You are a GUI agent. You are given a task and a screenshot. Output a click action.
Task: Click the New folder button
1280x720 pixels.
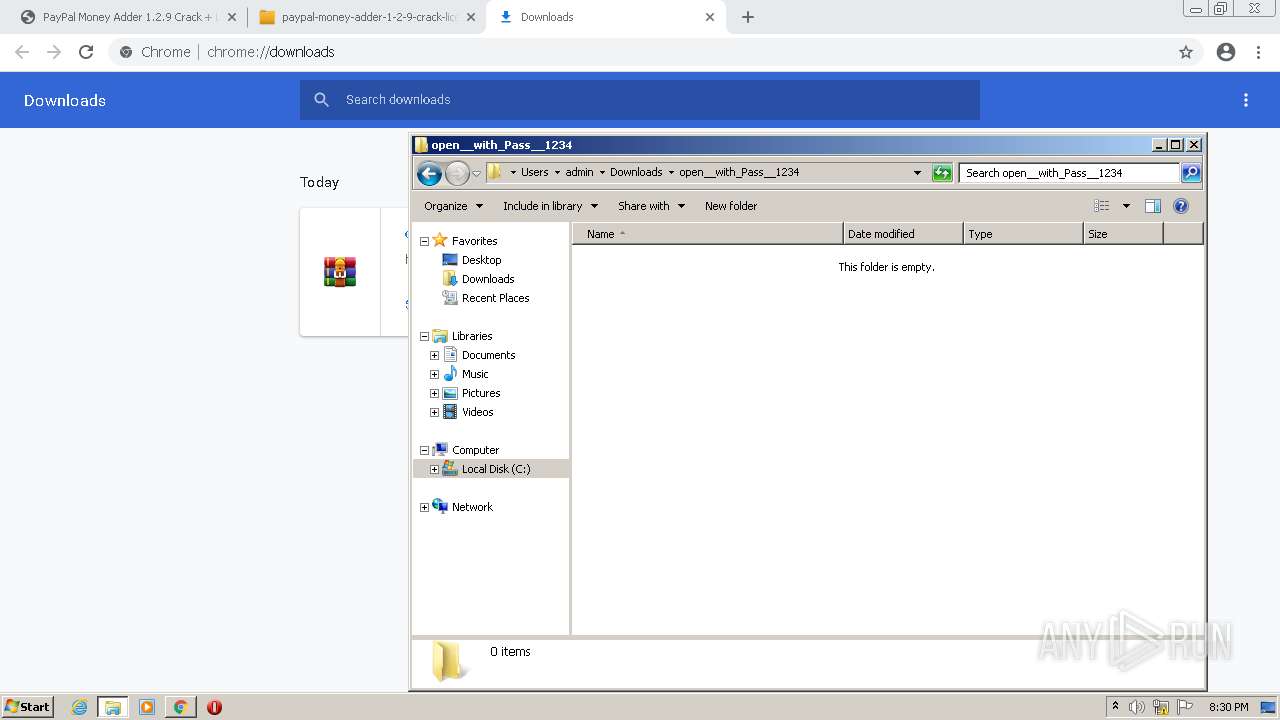731,206
